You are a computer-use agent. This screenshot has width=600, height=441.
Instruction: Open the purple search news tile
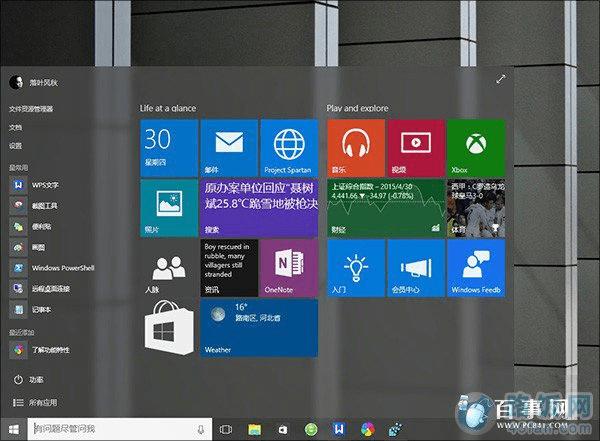pos(259,208)
